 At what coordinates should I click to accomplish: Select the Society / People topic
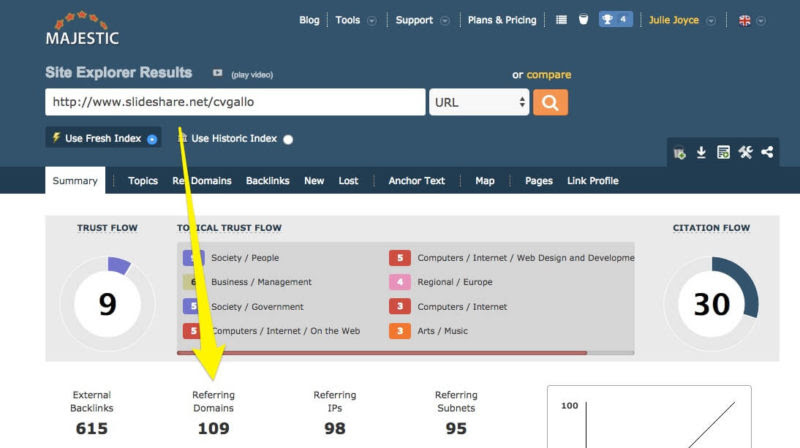click(245, 258)
